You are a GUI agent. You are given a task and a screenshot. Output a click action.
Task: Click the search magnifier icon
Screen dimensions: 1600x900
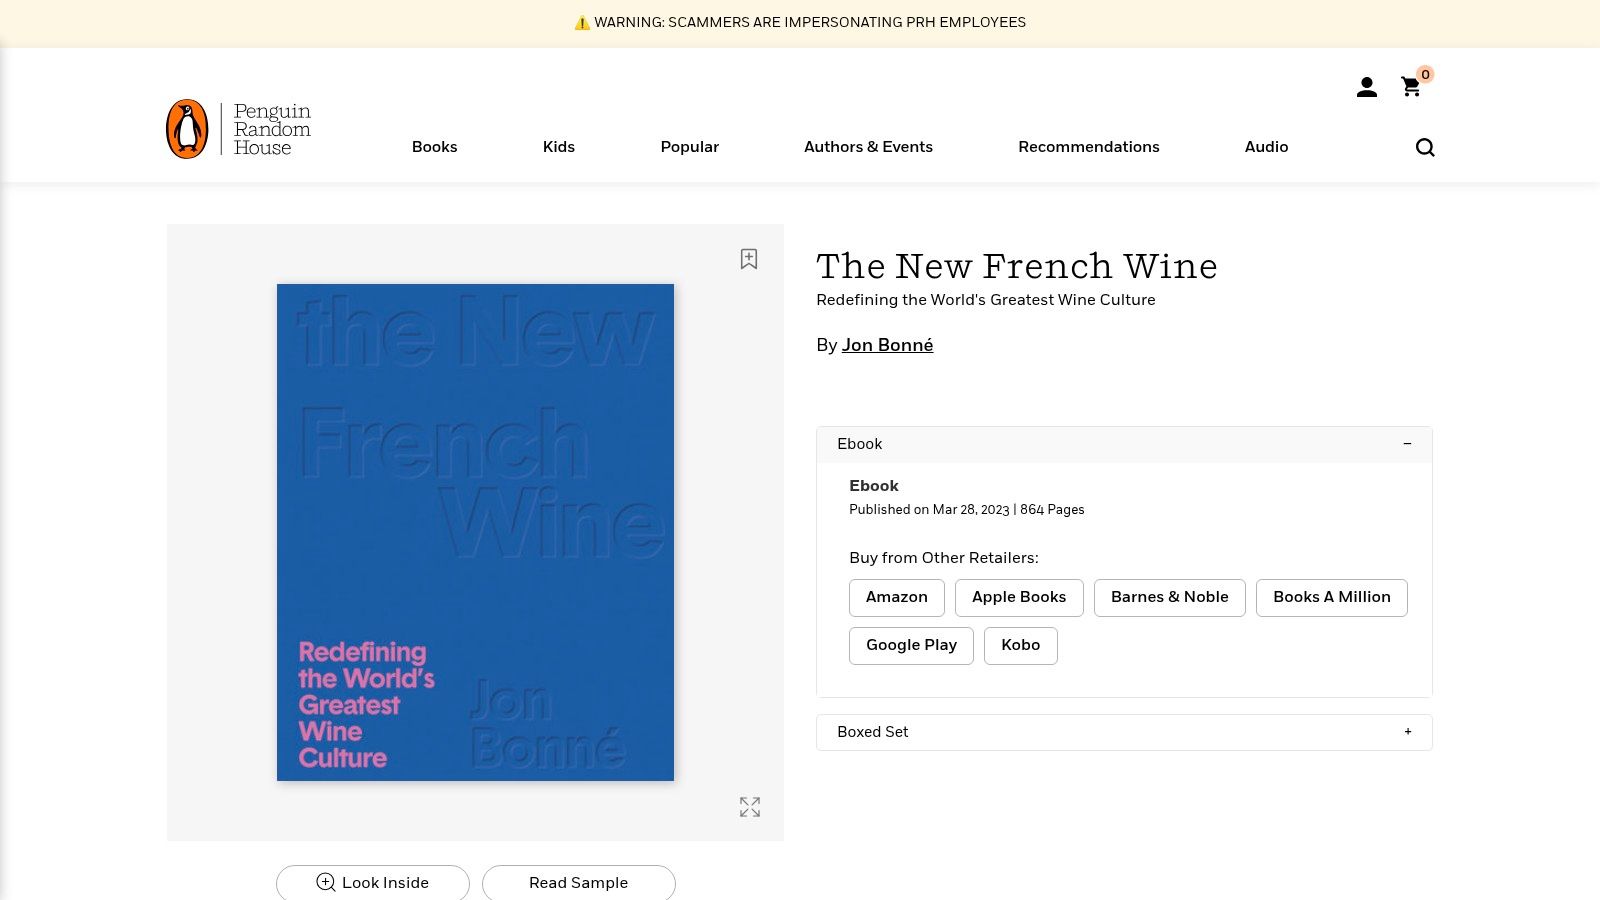(1425, 147)
